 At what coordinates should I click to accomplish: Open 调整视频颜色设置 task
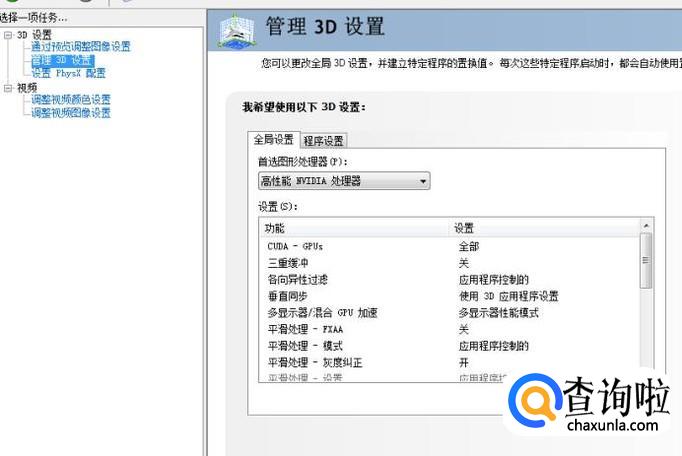tap(70, 100)
